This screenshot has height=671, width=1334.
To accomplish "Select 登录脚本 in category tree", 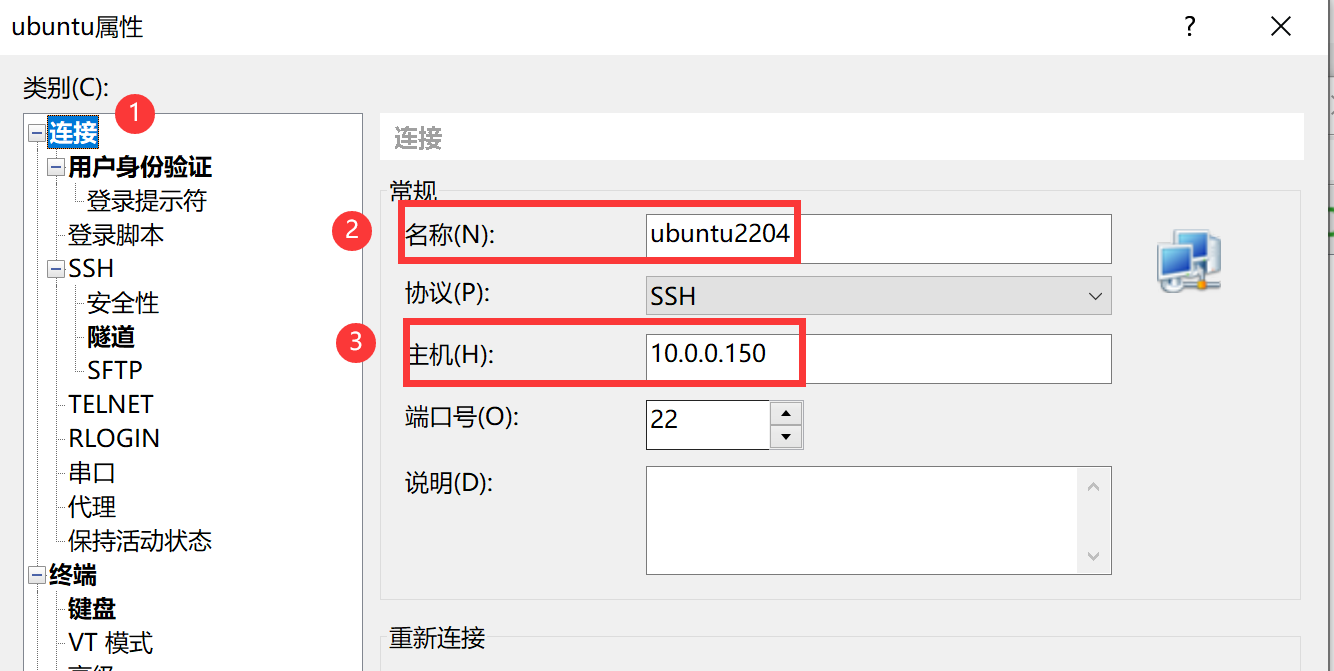I will 116,235.
